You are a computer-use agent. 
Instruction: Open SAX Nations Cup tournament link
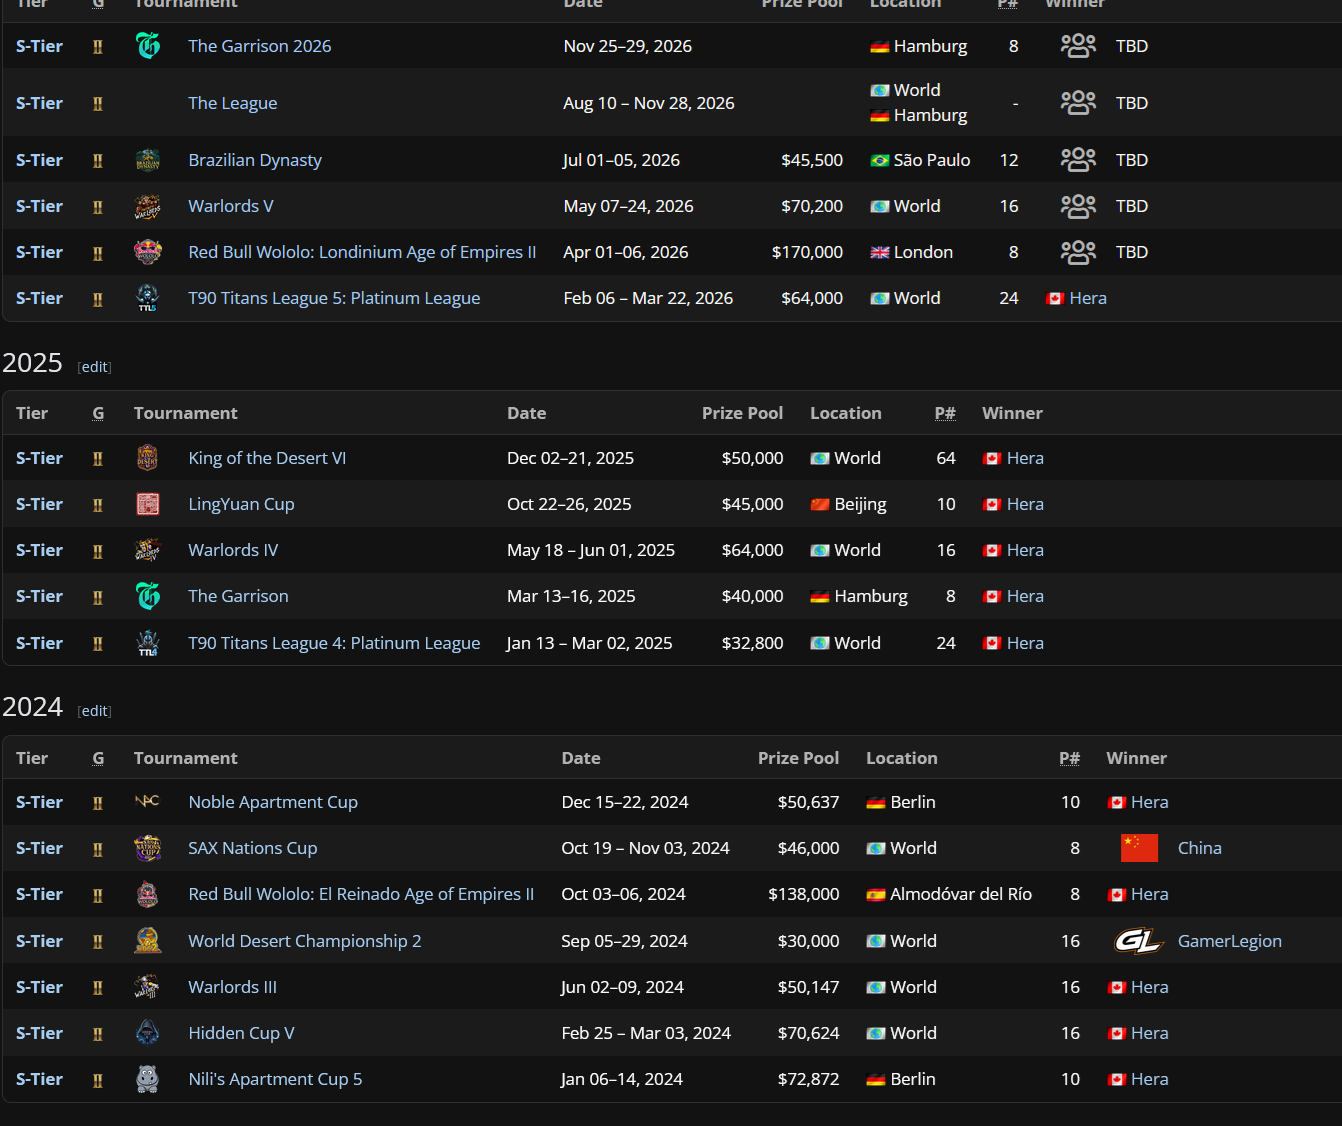[x=253, y=848]
